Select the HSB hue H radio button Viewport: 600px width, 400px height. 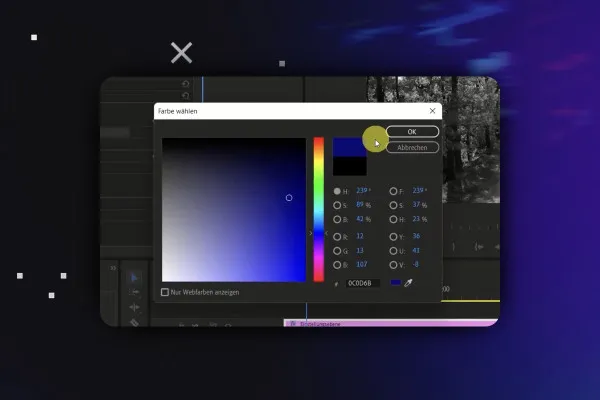(337, 191)
